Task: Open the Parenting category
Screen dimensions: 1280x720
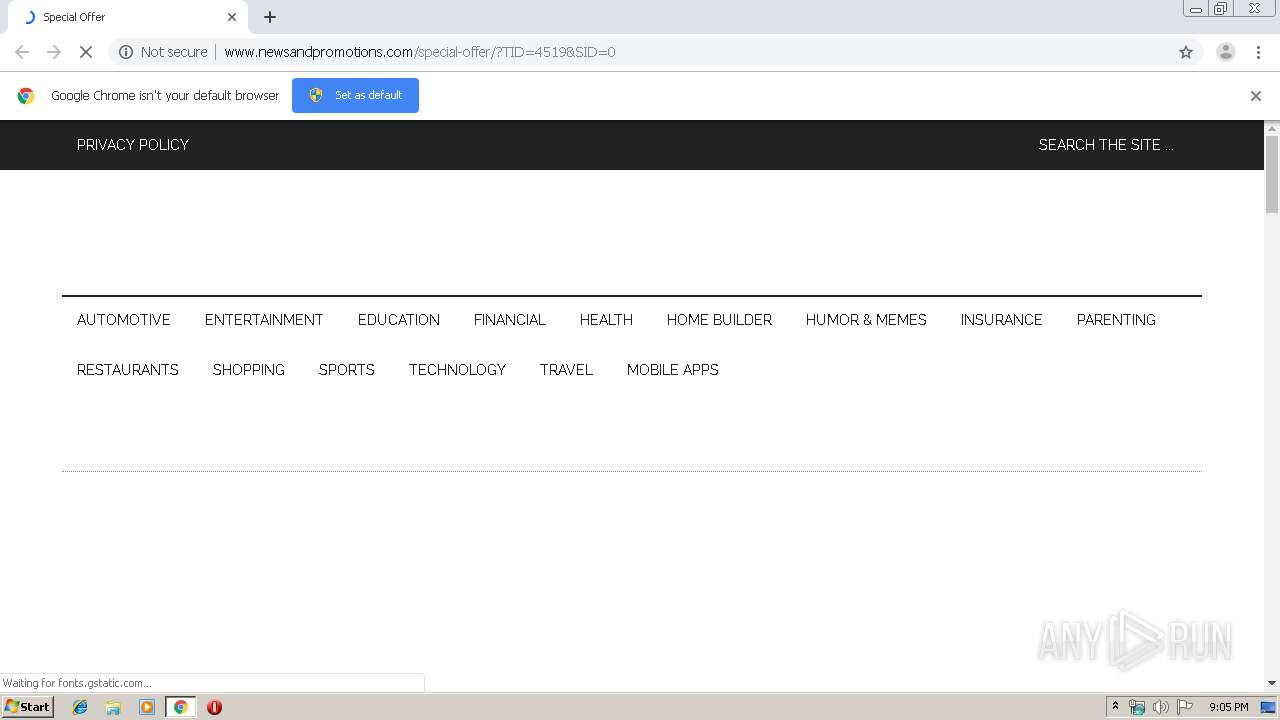Action: [1116, 320]
